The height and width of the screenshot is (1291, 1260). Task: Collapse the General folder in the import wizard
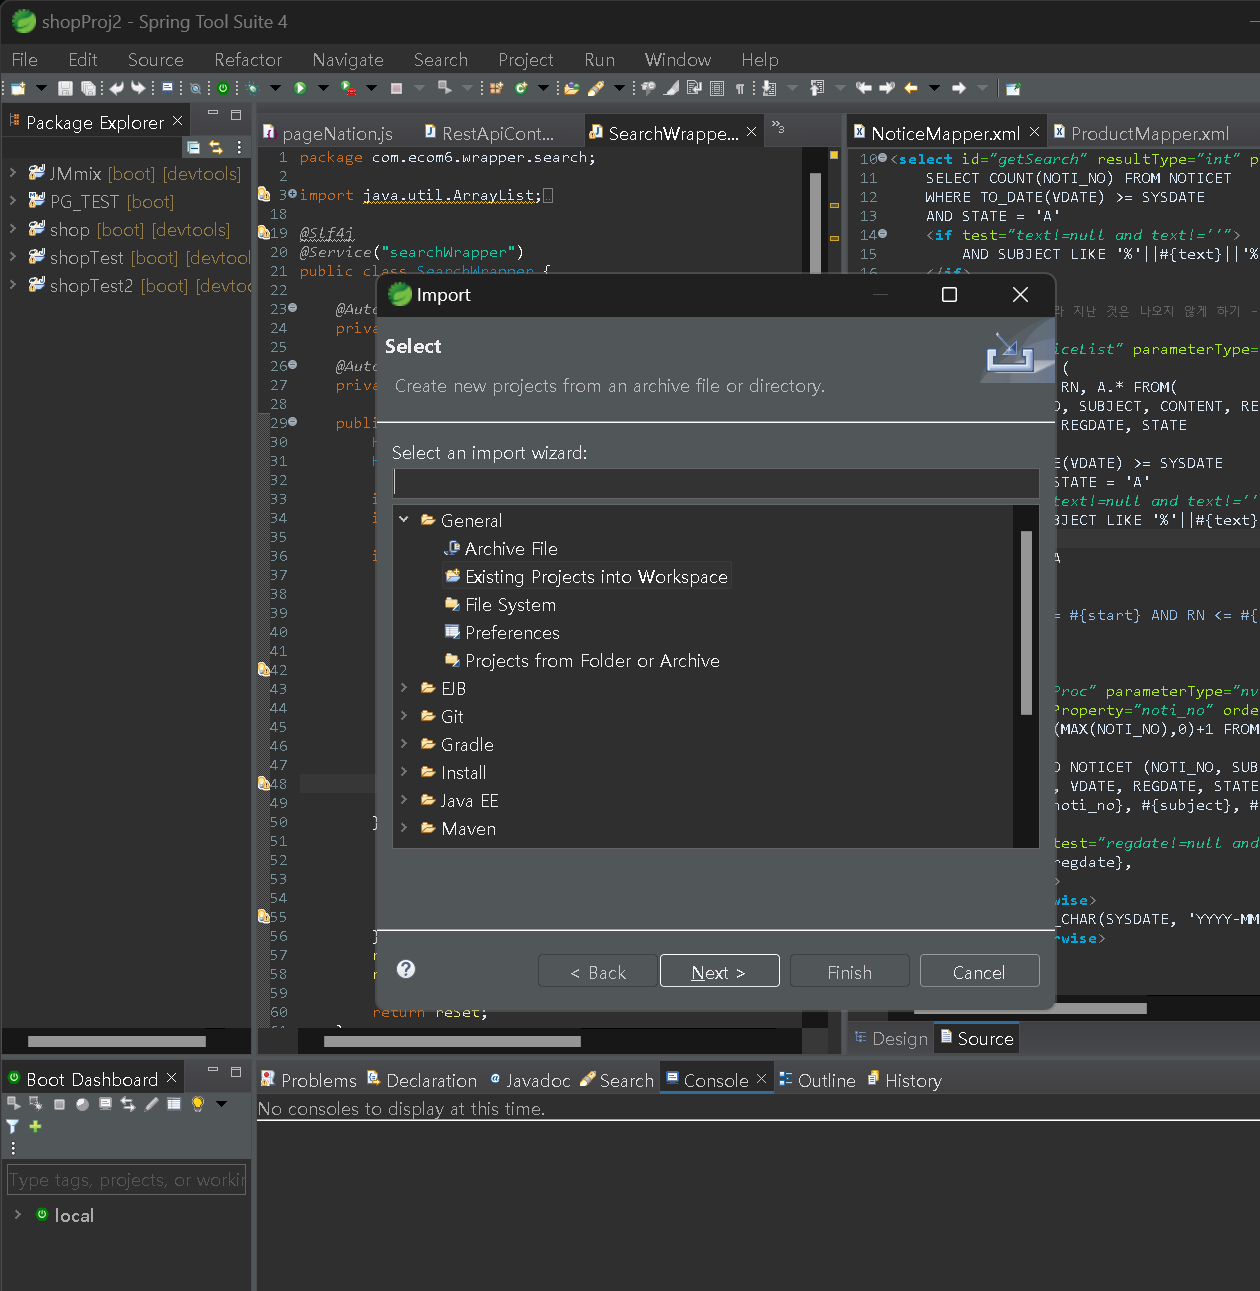pyautogui.click(x=404, y=520)
